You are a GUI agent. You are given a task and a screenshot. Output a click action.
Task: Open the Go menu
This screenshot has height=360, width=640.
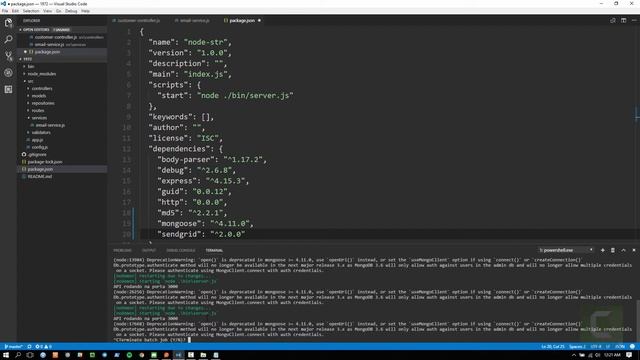click(58, 11)
